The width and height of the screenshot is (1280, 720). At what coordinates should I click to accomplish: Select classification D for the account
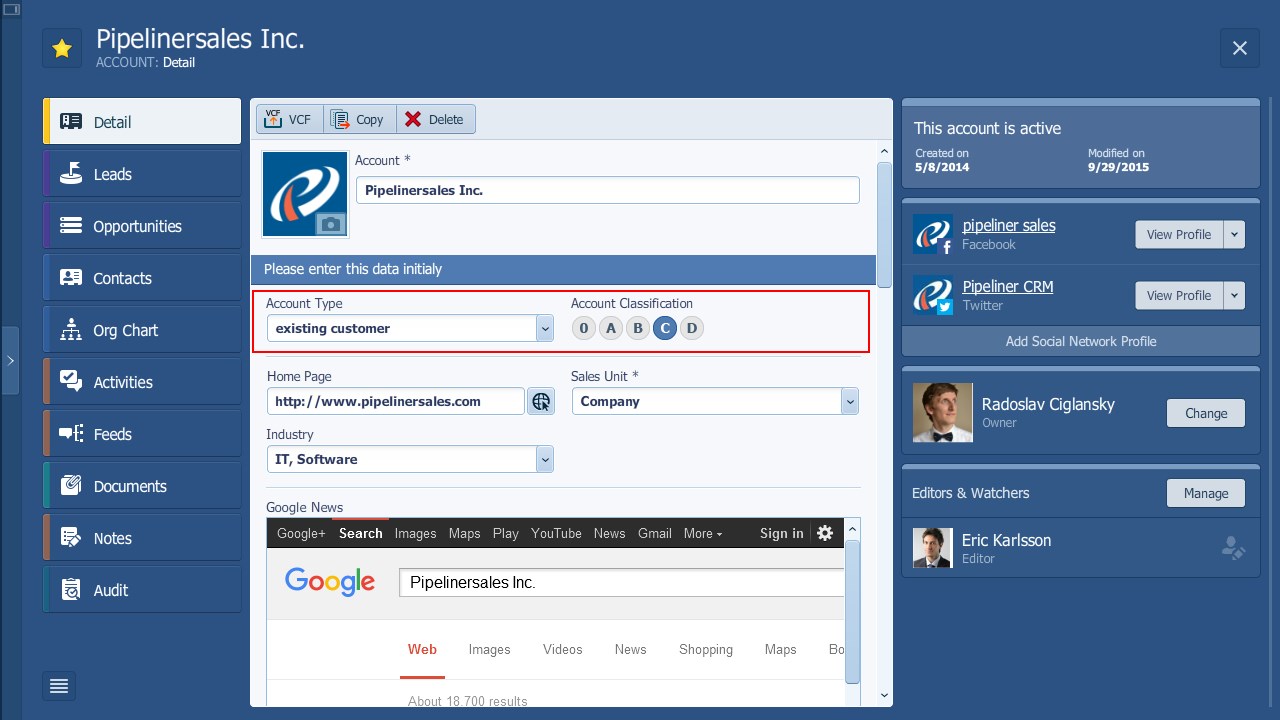tap(691, 327)
